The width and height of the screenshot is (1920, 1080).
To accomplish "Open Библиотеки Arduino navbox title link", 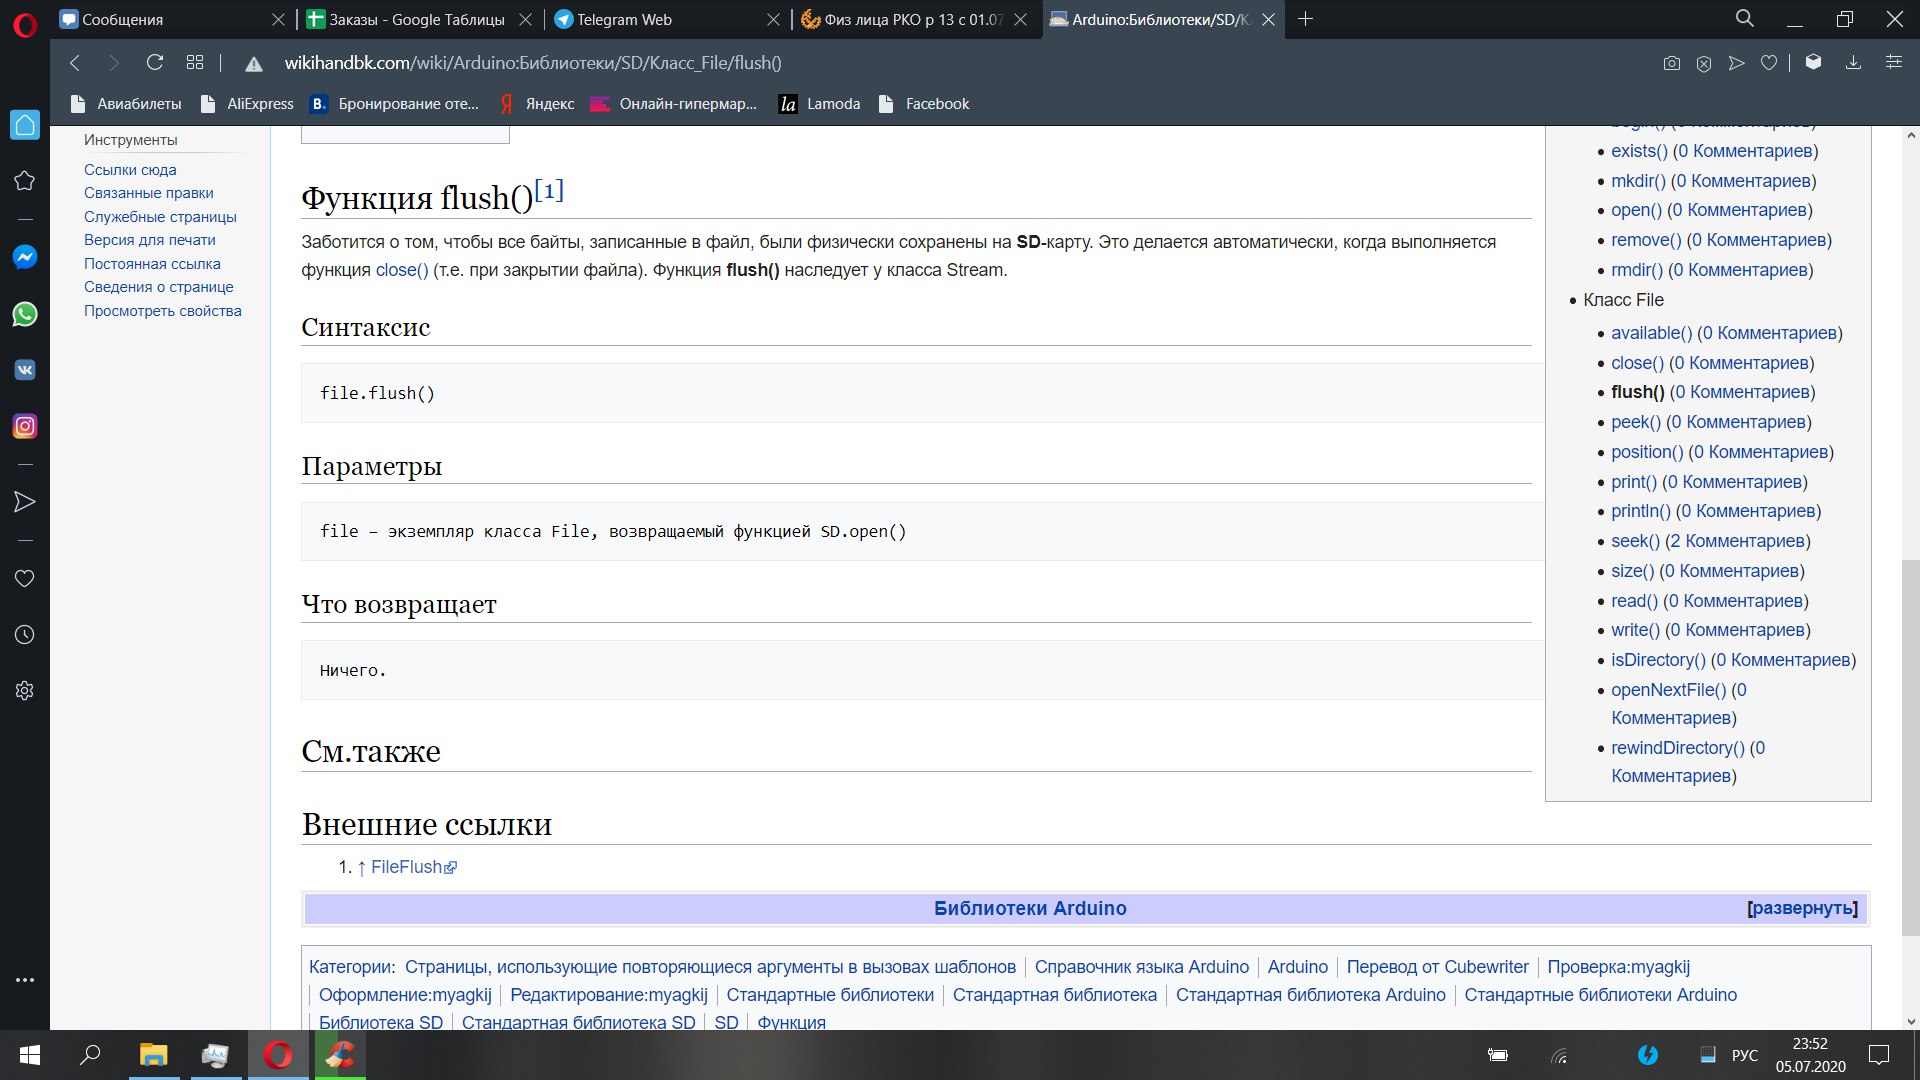I will [1030, 908].
